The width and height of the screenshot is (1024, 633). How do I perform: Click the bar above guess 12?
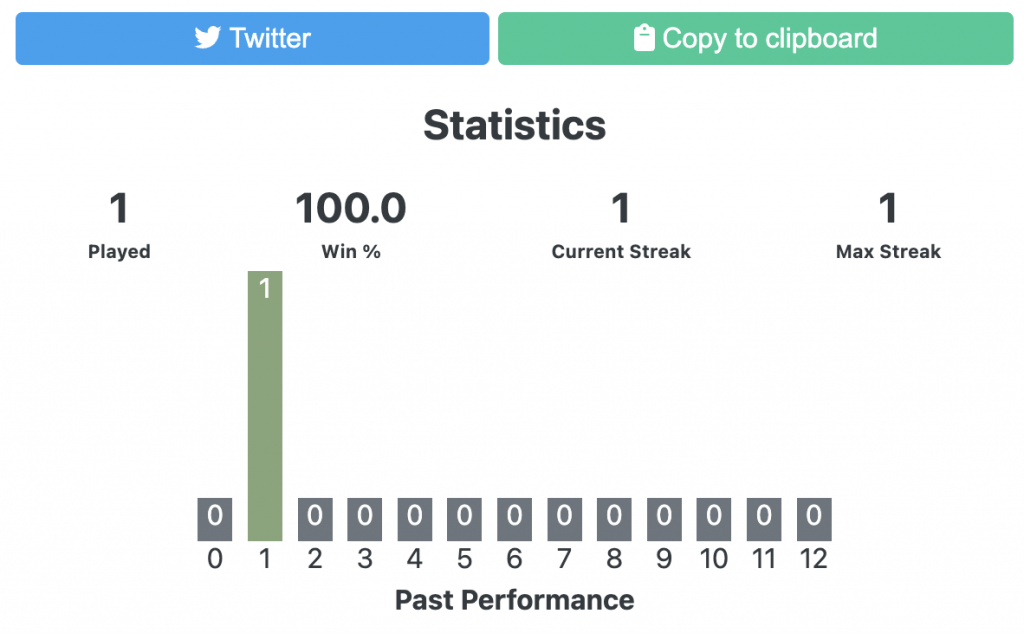tap(813, 518)
